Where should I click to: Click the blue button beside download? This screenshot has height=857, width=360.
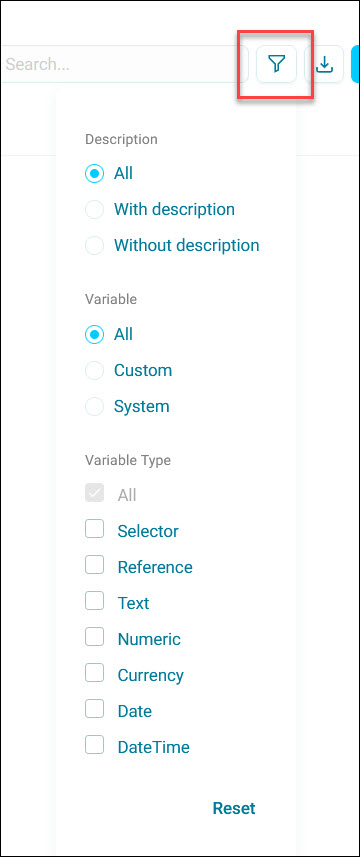[355, 64]
